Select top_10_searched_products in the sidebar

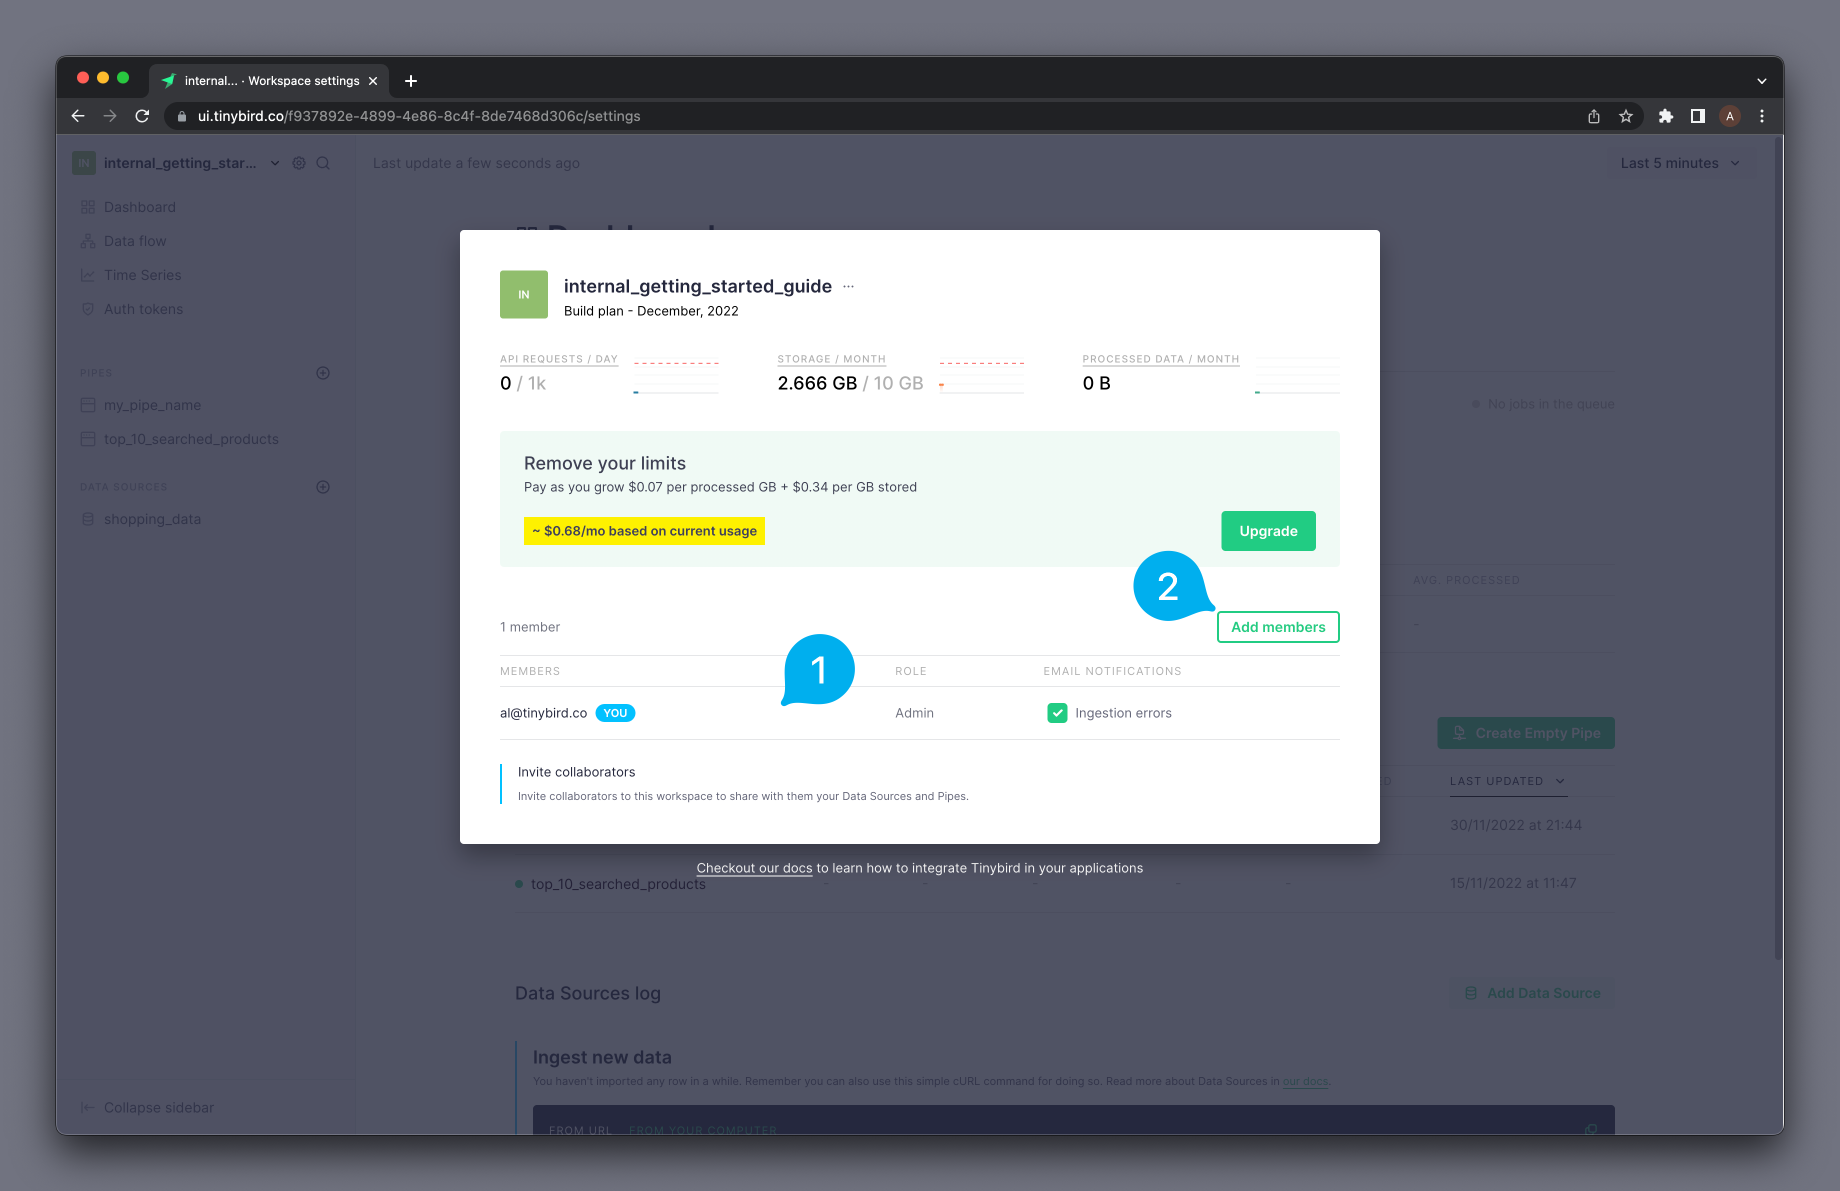191,439
